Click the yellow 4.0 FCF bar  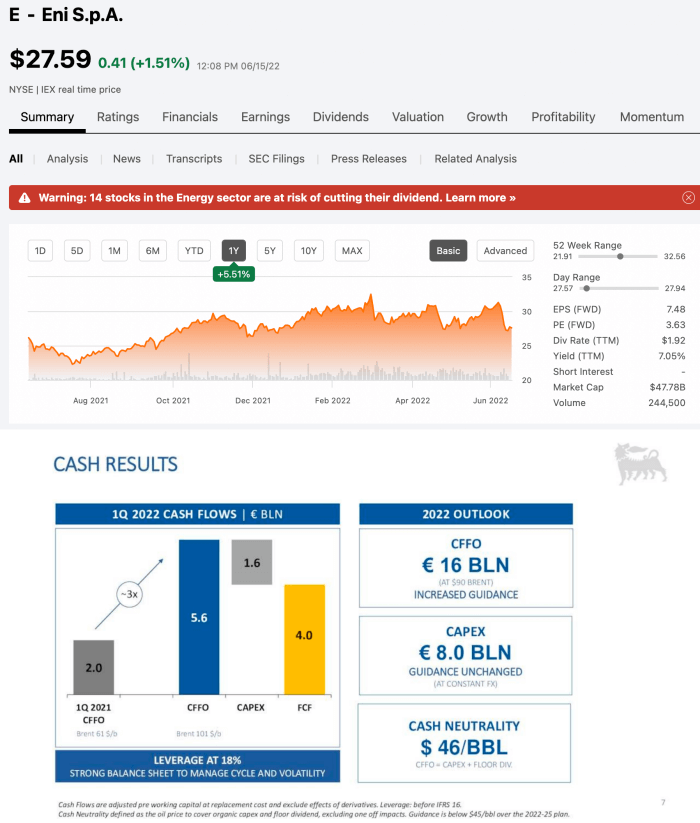(x=304, y=640)
